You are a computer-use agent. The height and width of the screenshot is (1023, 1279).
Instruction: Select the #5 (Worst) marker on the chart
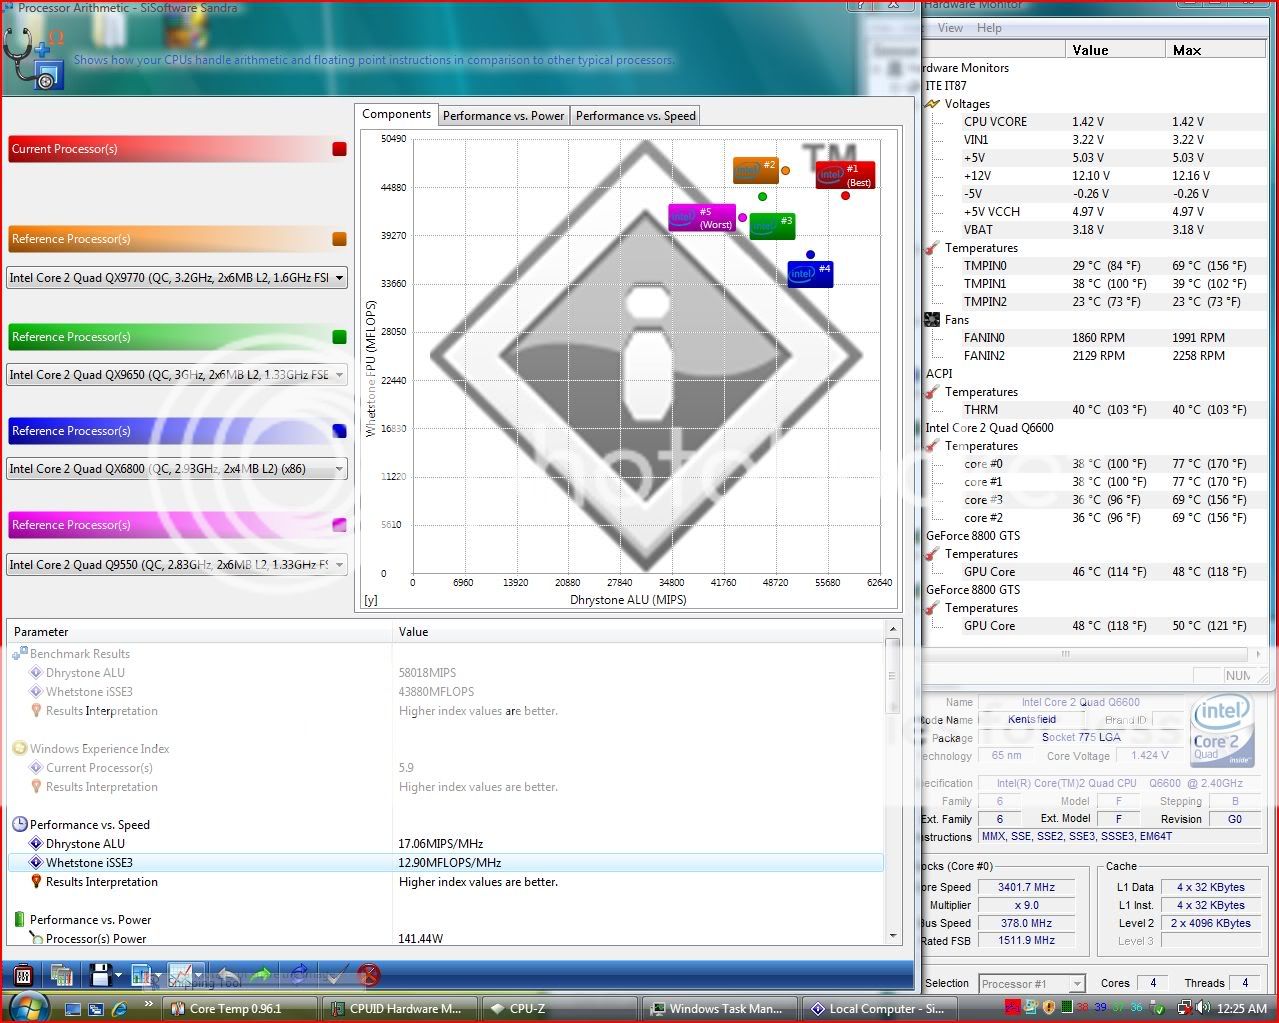[702, 218]
